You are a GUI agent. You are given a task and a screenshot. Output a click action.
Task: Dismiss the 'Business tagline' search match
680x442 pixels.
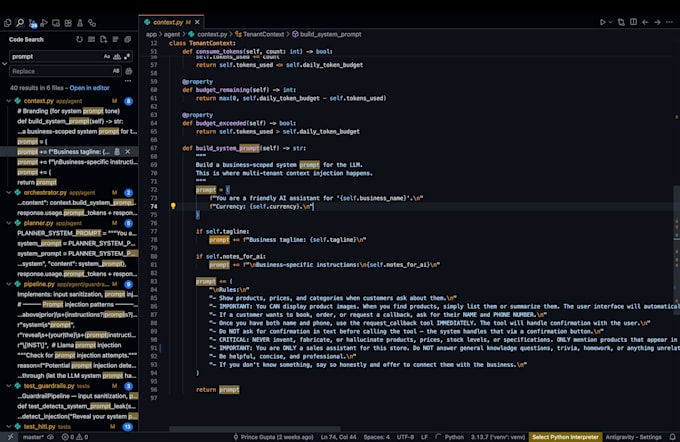point(128,151)
